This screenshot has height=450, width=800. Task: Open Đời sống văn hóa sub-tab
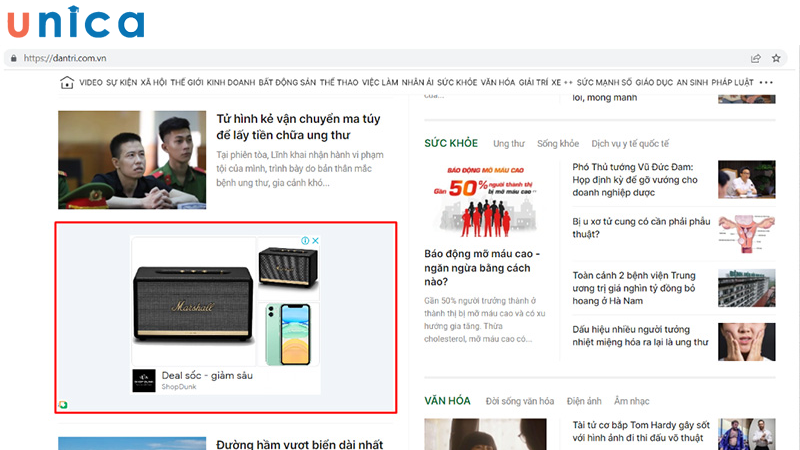coord(519,402)
